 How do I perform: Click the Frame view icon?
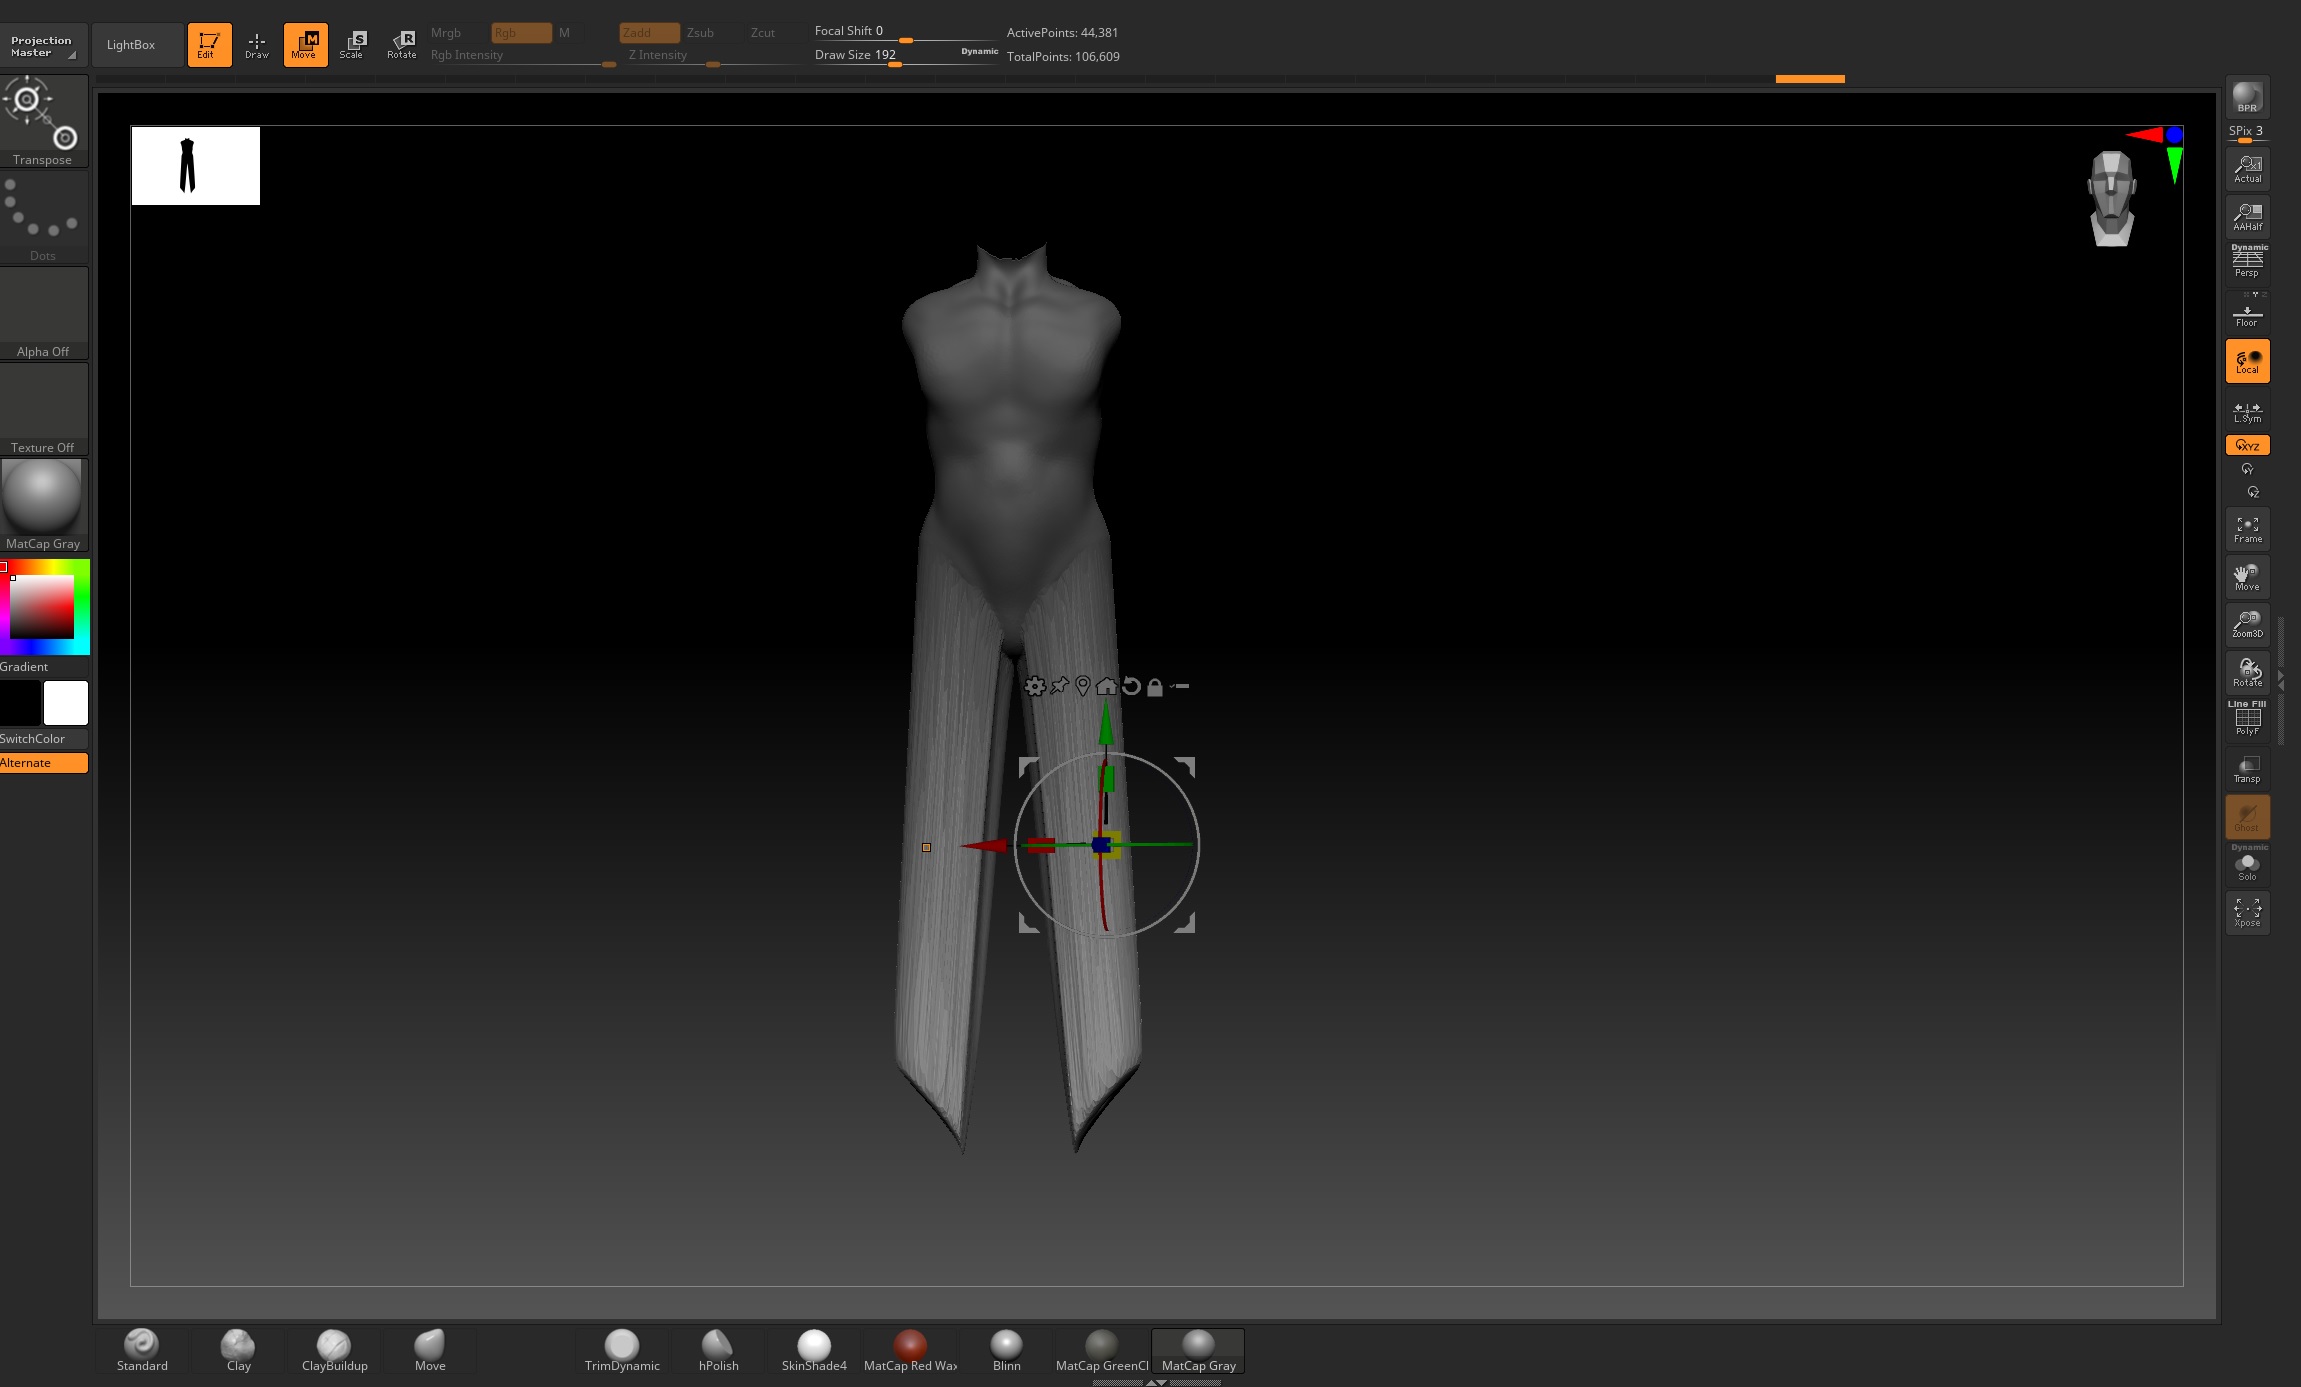click(2247, 529)
